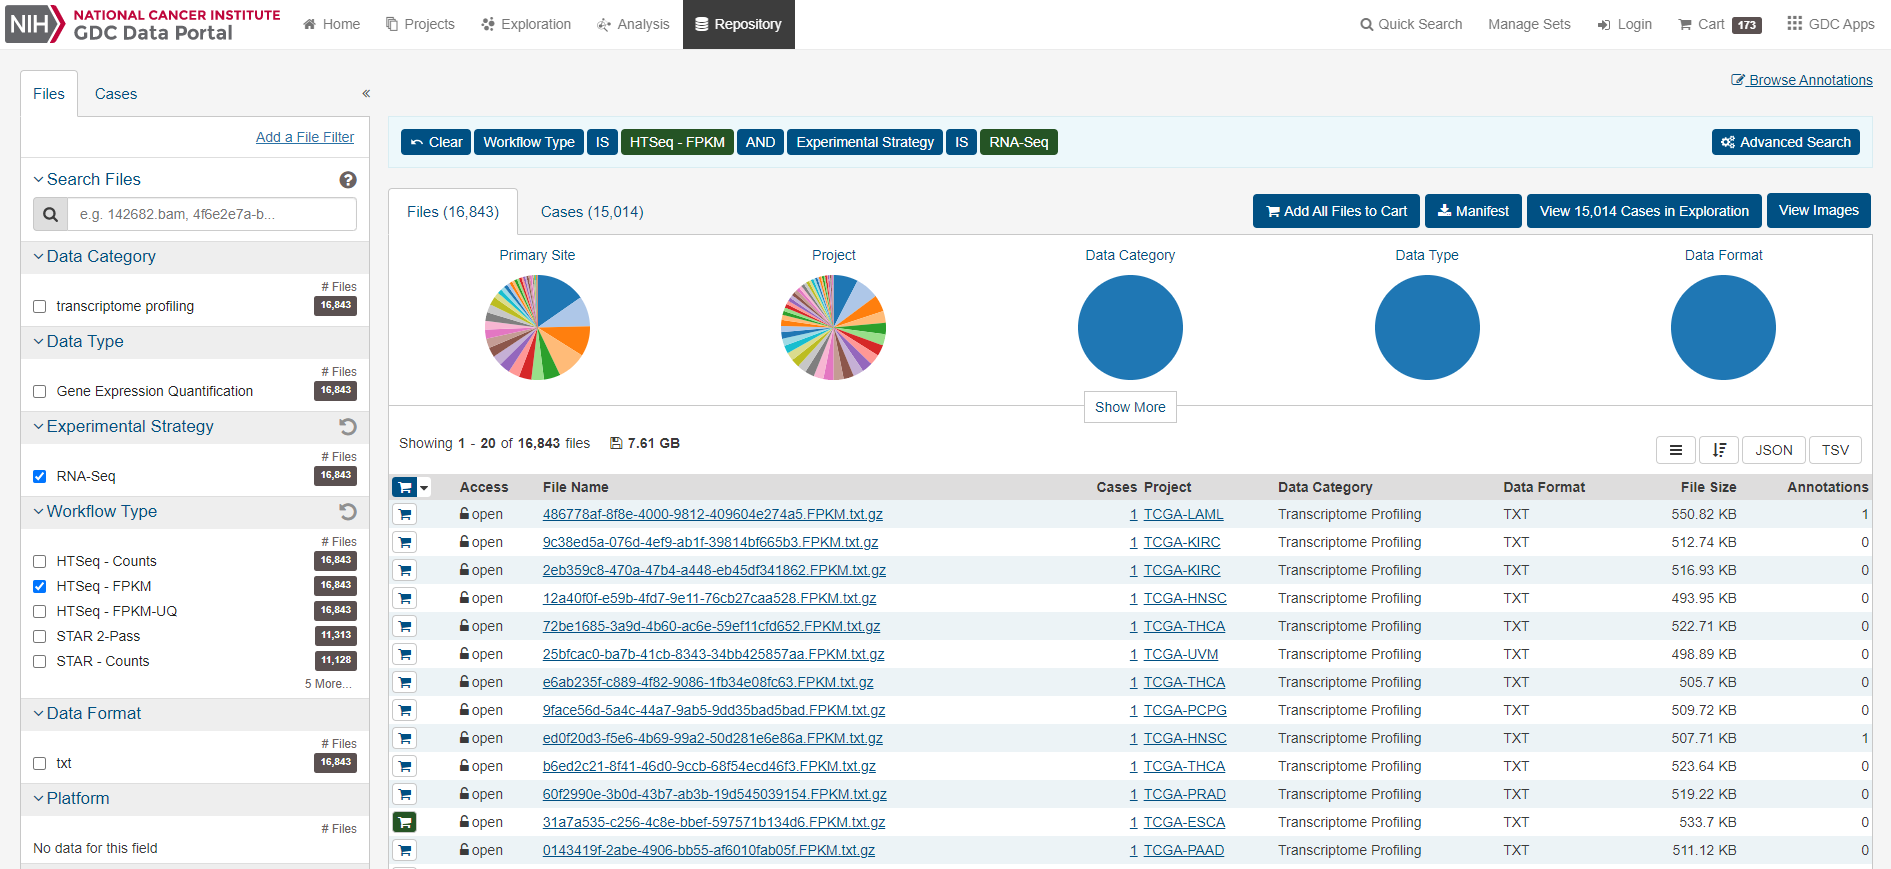The width and height of the screenshot is (1891, 869).
Task: Uncheck the HTSeq - FPKM checkbox
Action: 40,587
